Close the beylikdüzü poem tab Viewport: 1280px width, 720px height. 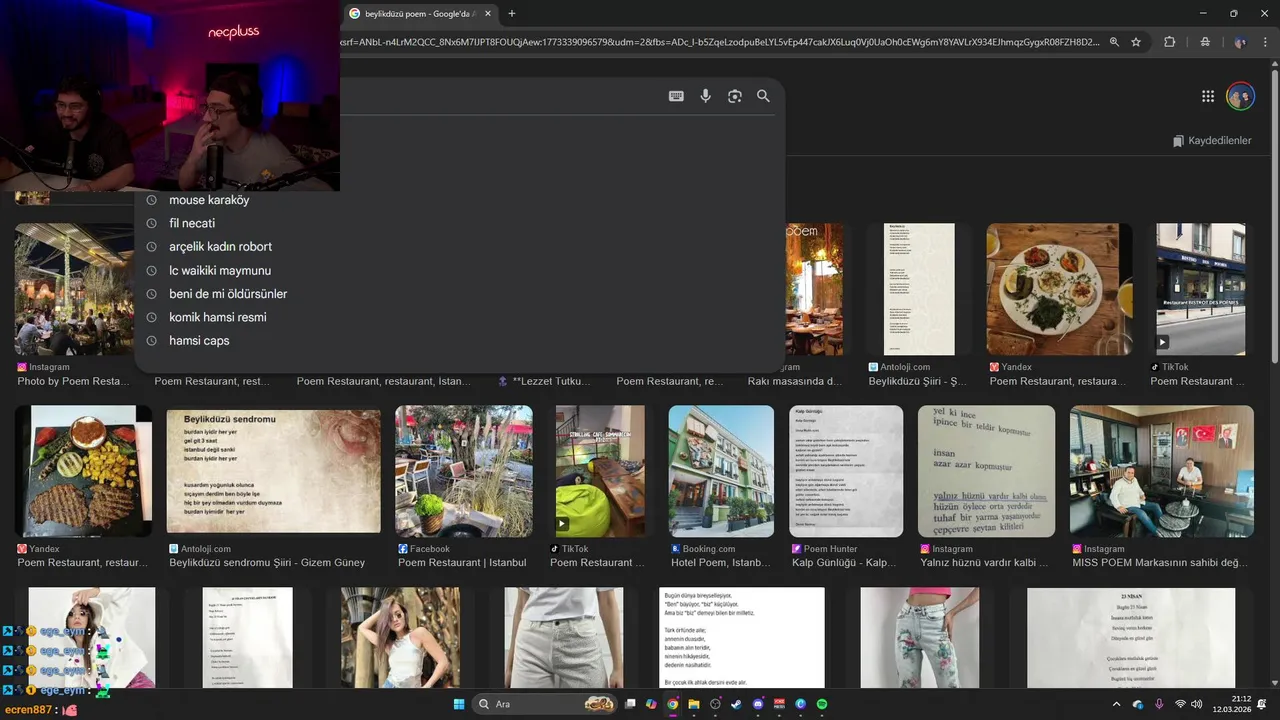coord(487,13)
